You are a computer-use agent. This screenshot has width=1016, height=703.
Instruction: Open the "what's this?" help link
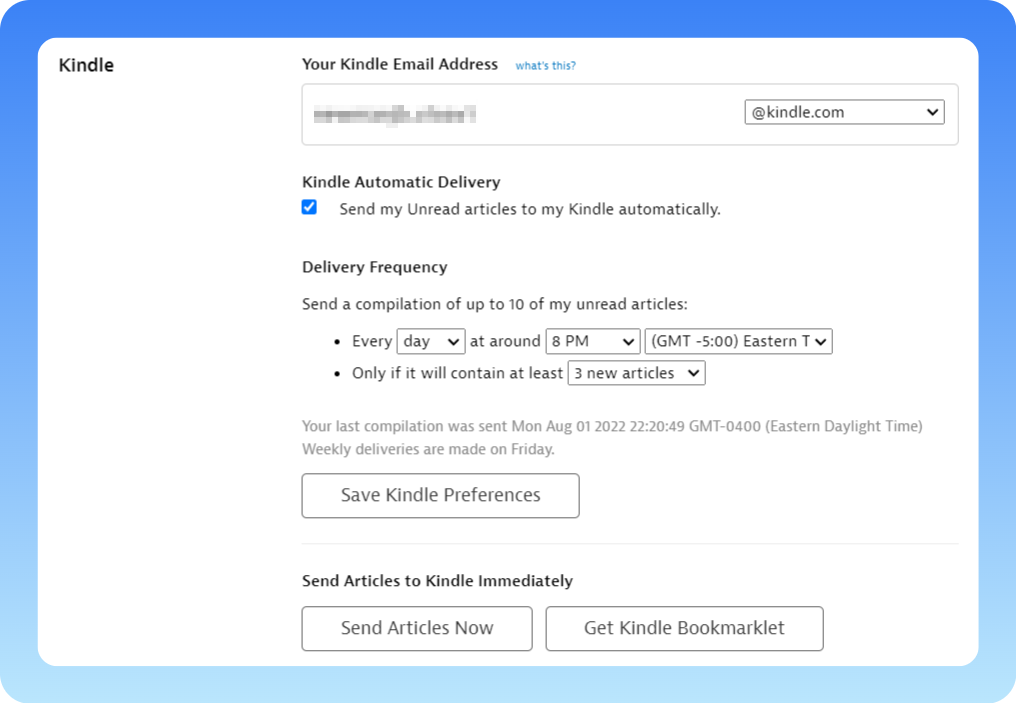pos(545,66)
